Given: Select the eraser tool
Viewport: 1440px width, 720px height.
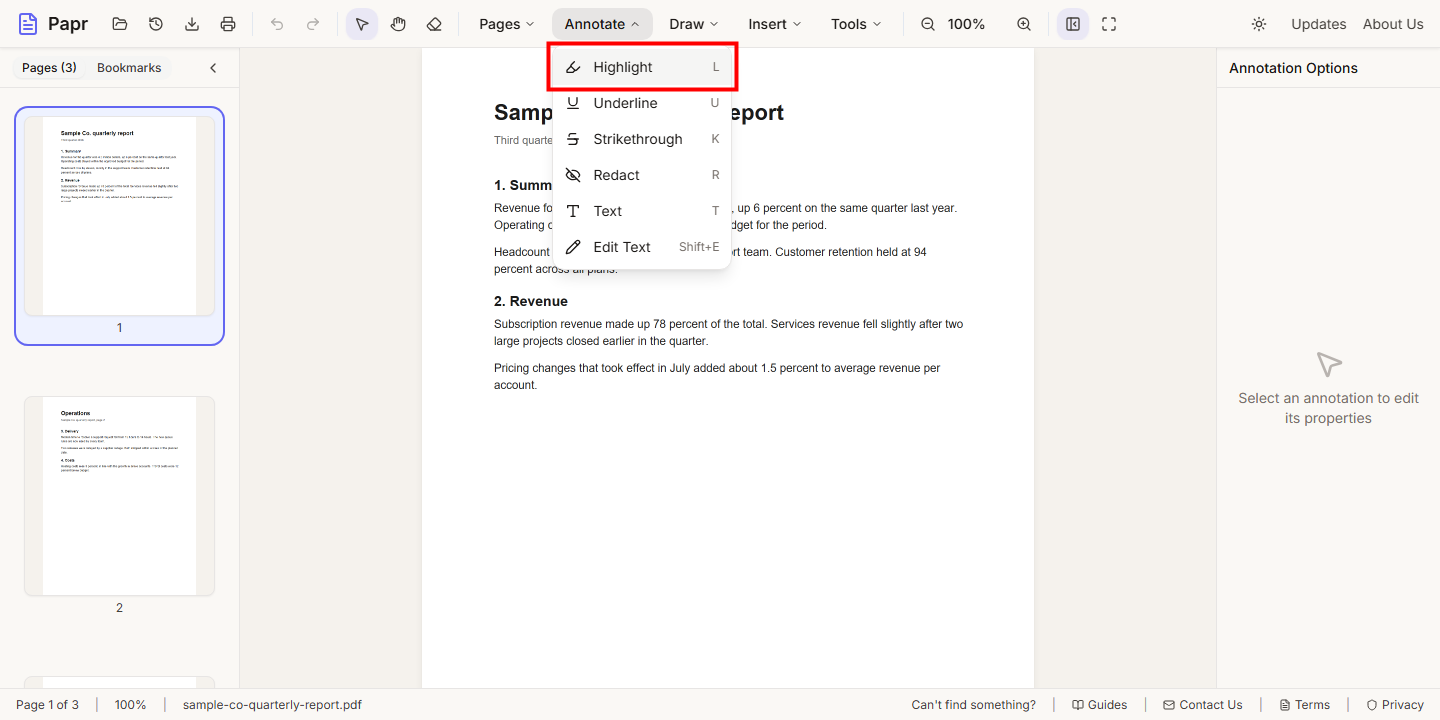Looking at the screenshot, I should tap(434, 24).
